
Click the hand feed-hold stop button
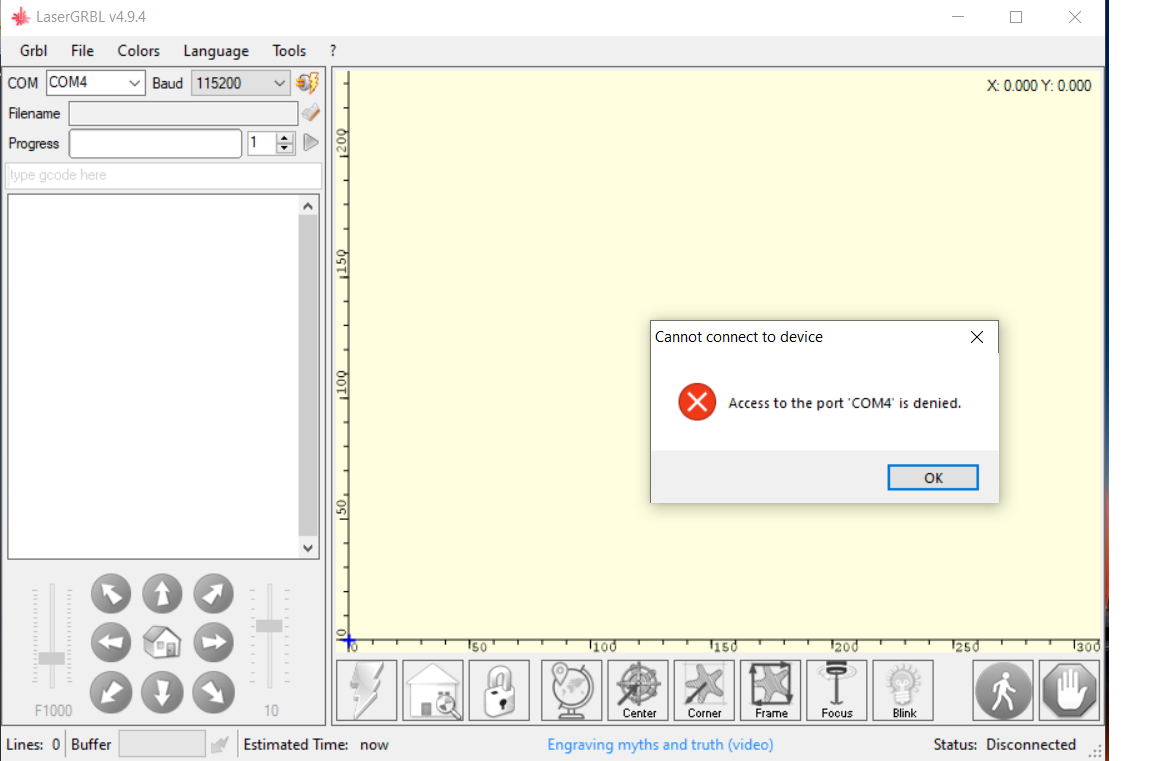[1069, 690]
